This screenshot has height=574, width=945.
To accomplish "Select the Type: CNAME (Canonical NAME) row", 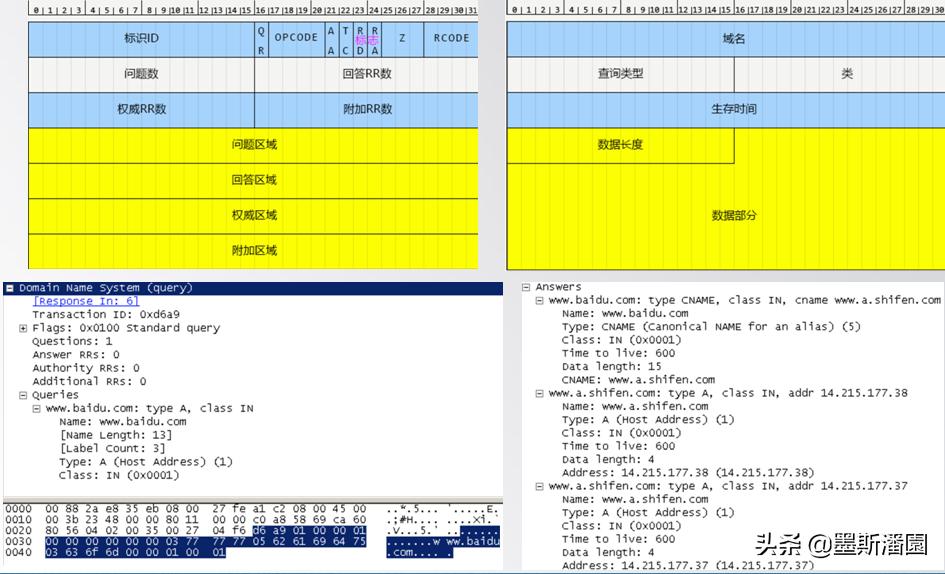I will (x=711, y=327).
